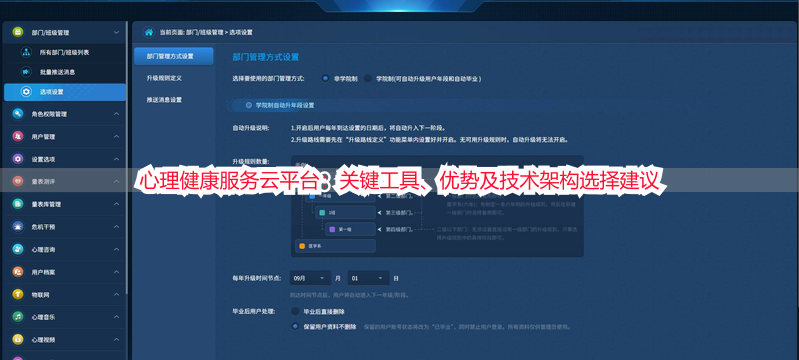This screenshot has width=799, height=360.
Task: Open 所有部门/班级列表 menu item
Action: pos(65,52)
